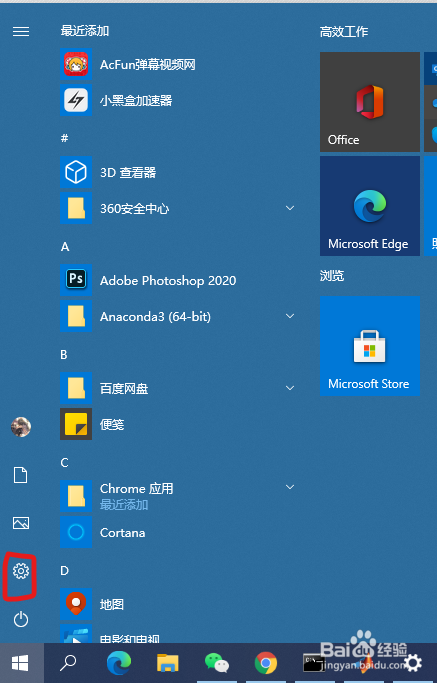
Task: Open the Pictures sidebar icon
Action: pyautogui.click(x=21, y=523)
